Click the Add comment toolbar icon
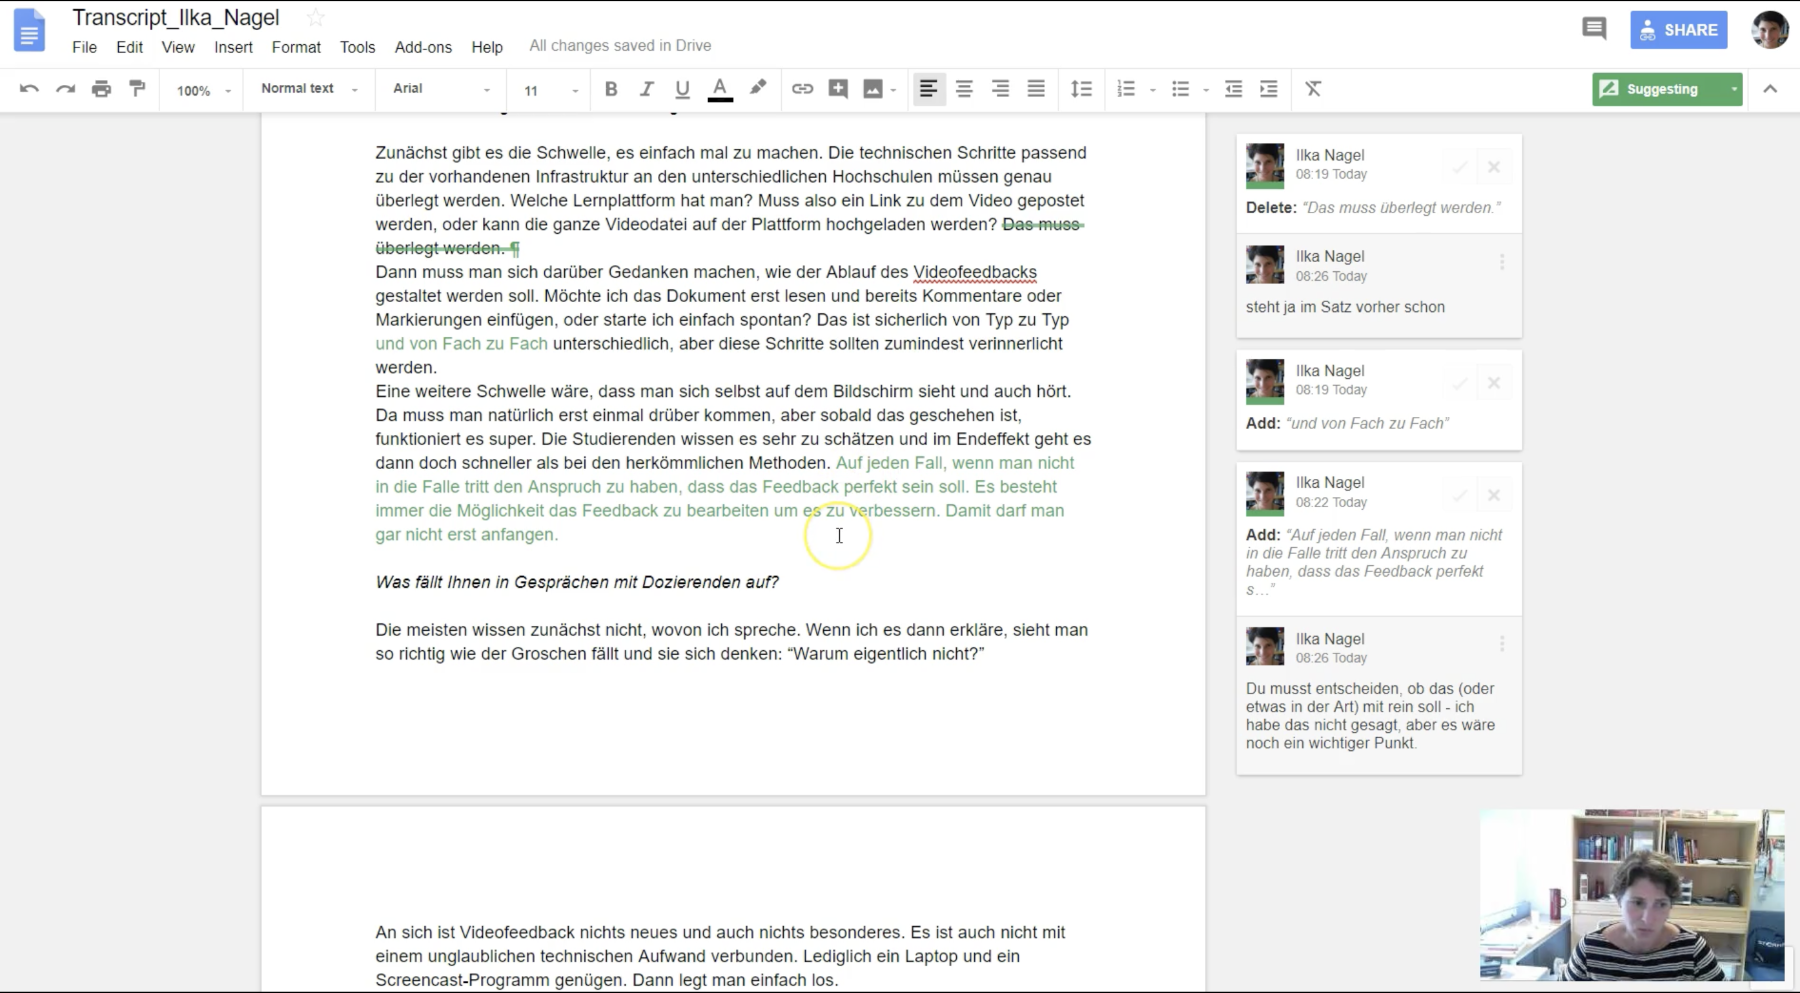The height and width of the screenshot is (993, 1800). [838, 89]
